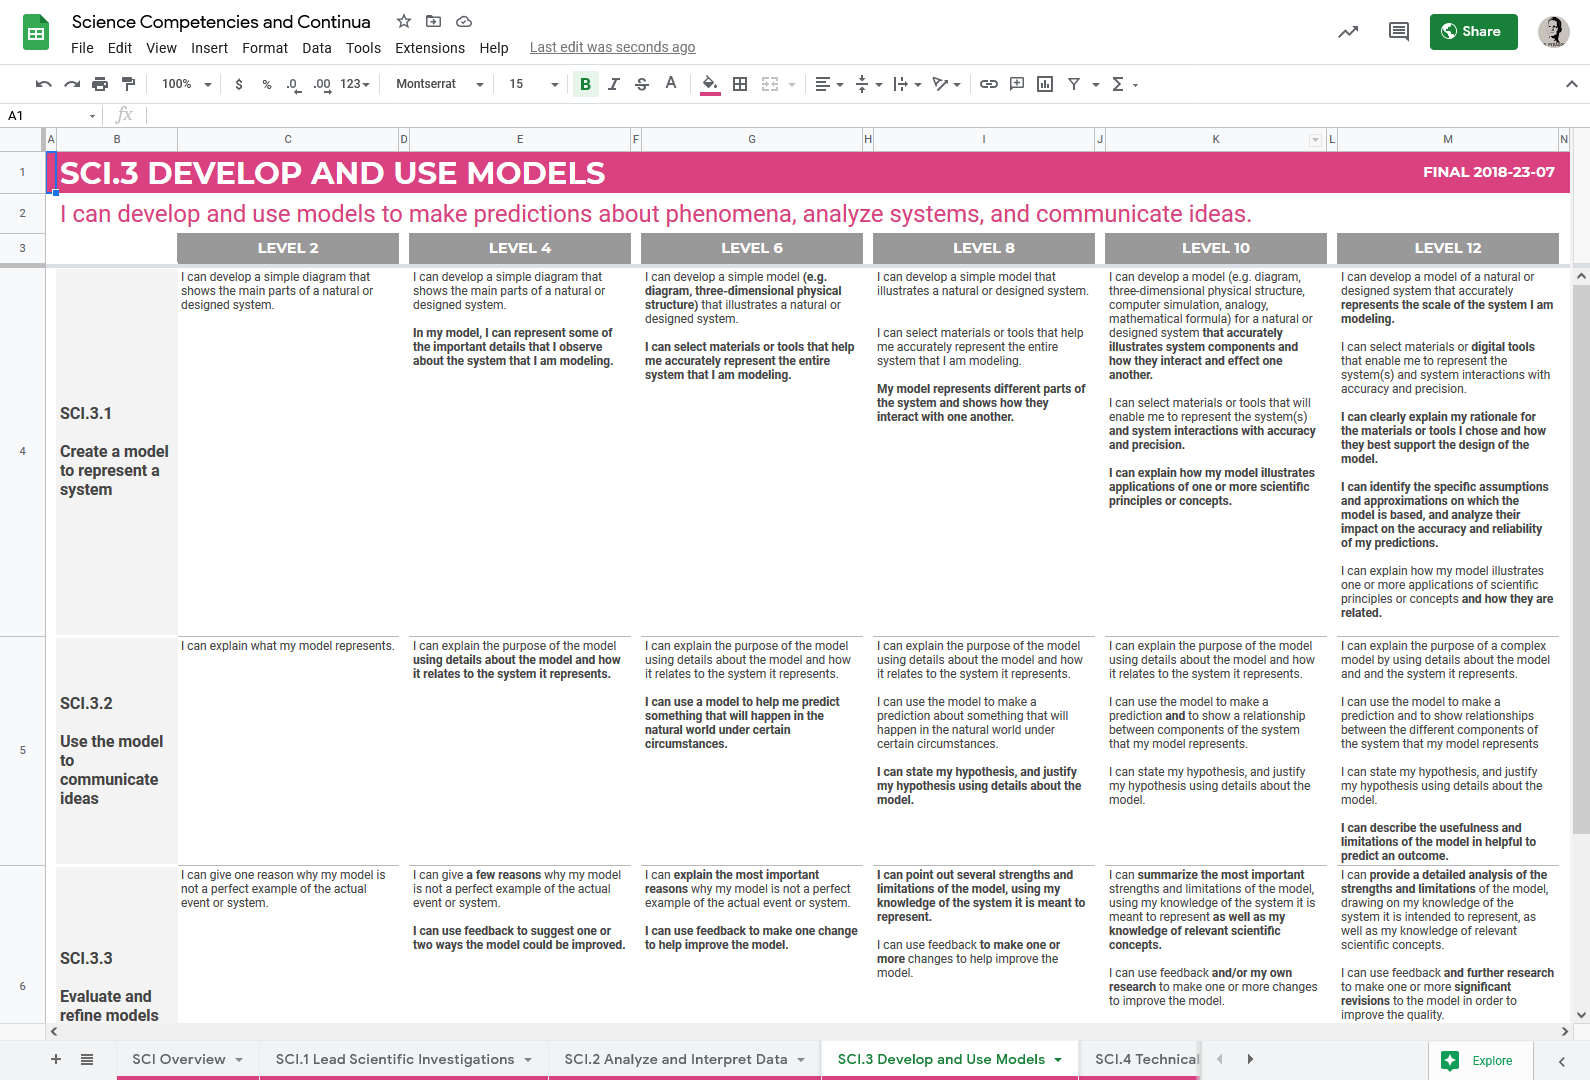1590x1080 pixels.
Task: Click the borders icon
Action: [x=740, y=84]
